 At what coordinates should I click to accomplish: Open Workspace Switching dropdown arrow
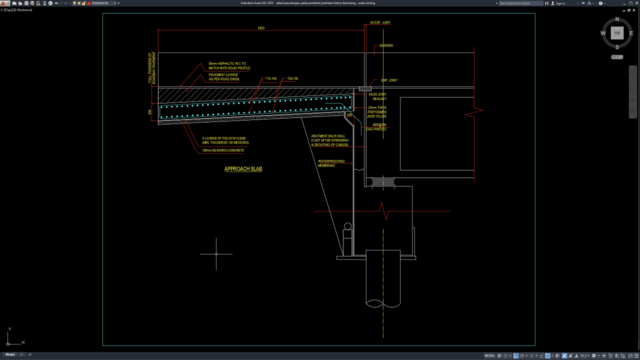point(599,356)
